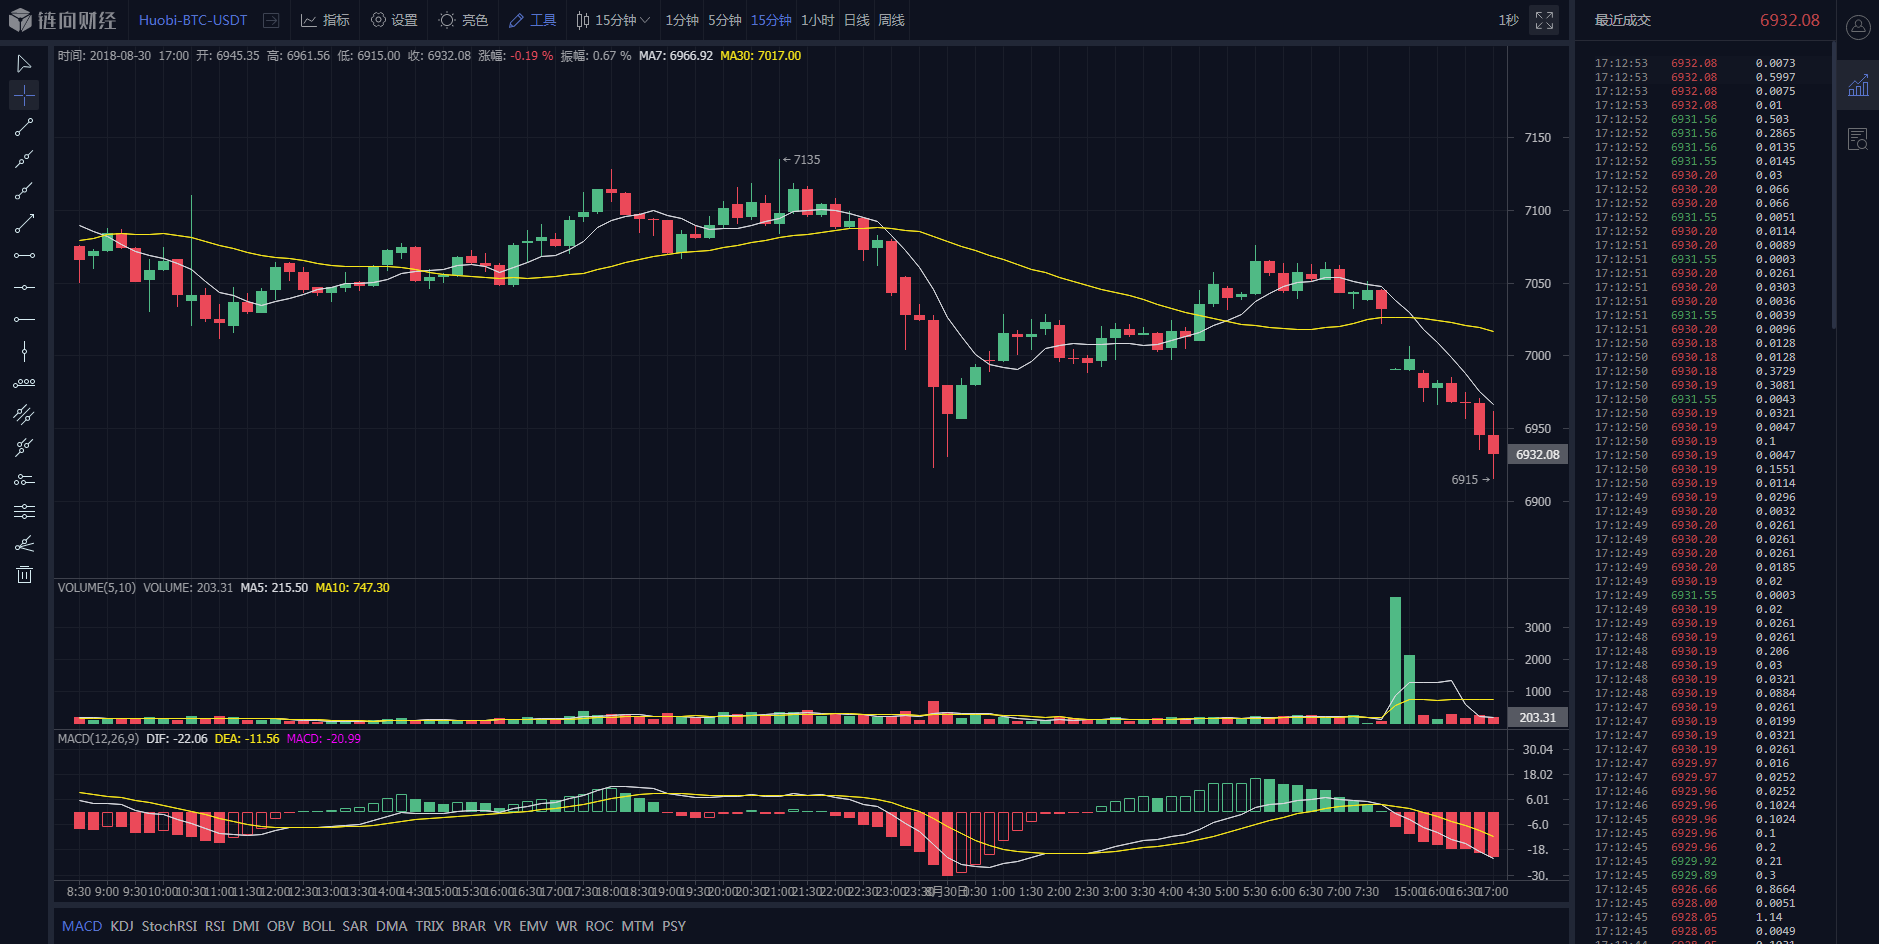The height and width of the screenshot is (944, 1879).
Task: Switch to the 日线 daily interval
Action: coord(857,20)
